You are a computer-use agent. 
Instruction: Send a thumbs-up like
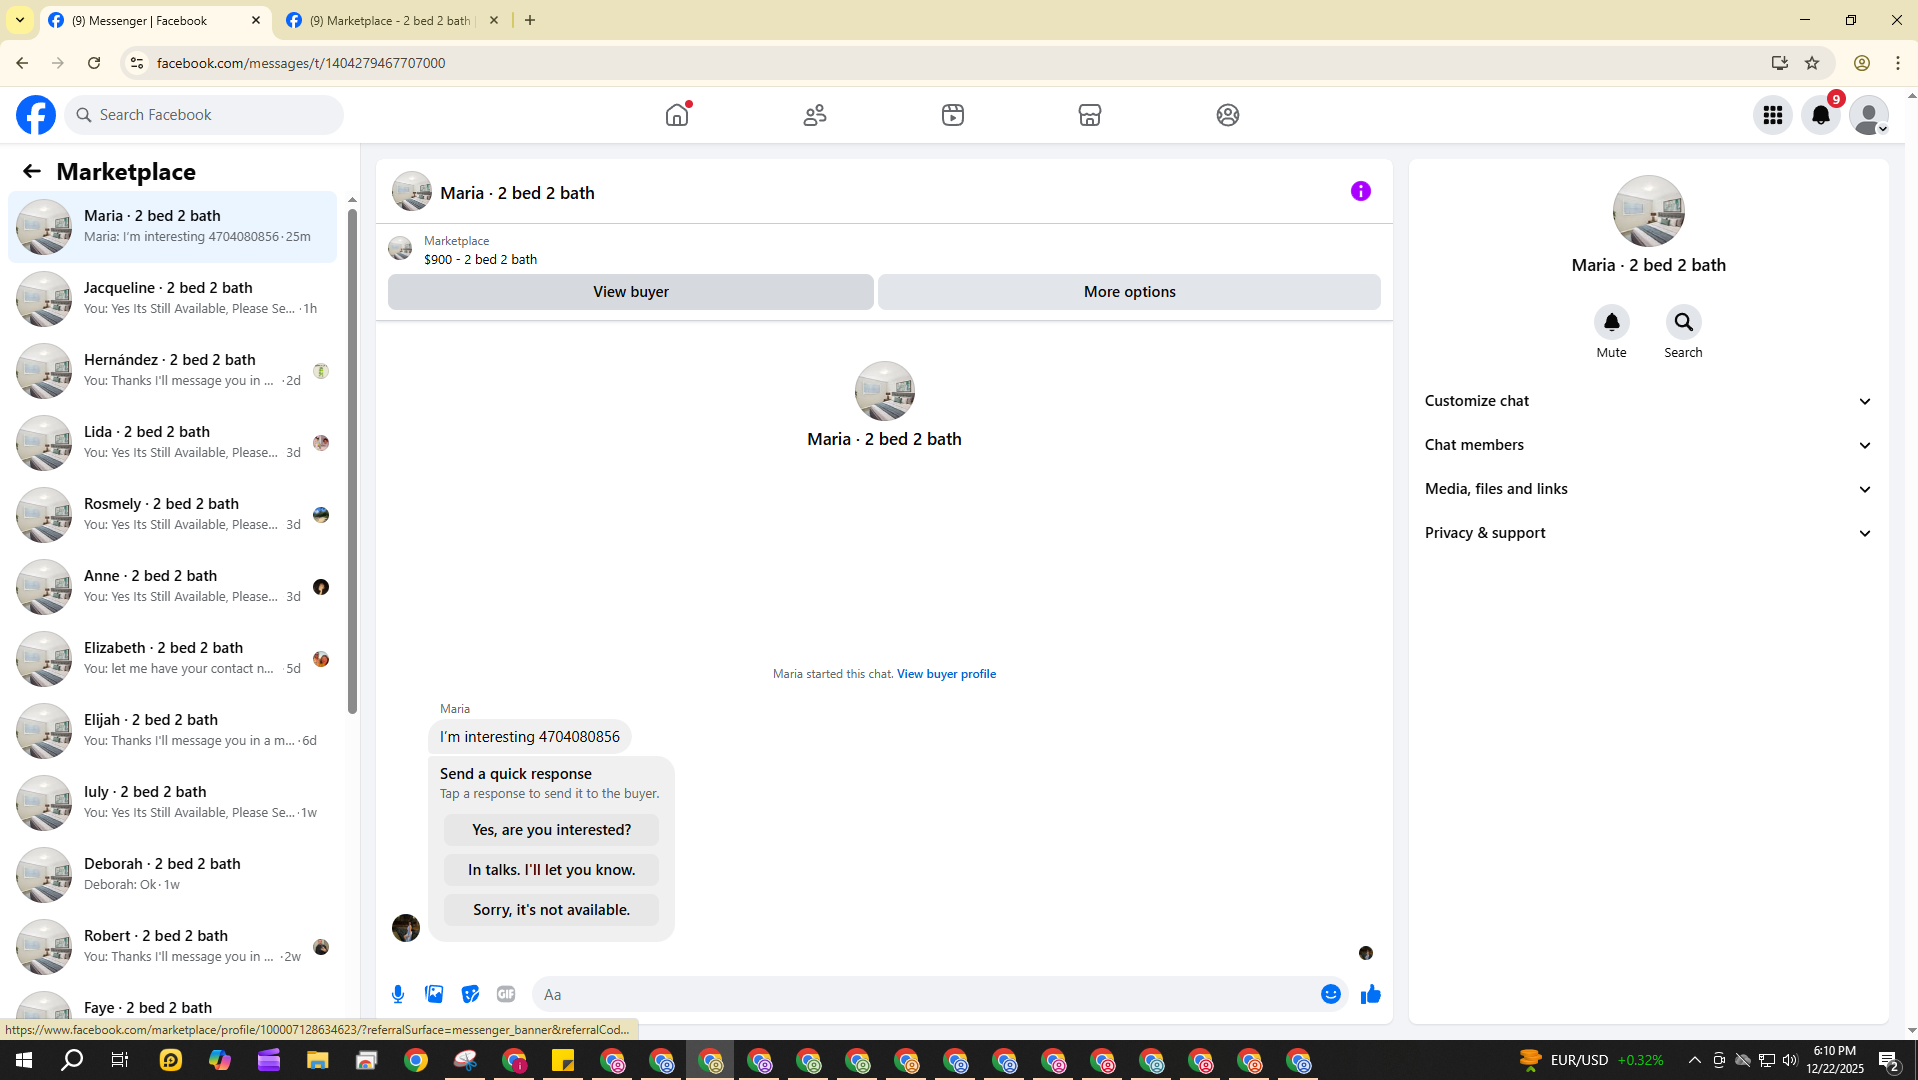point(1371,994)
